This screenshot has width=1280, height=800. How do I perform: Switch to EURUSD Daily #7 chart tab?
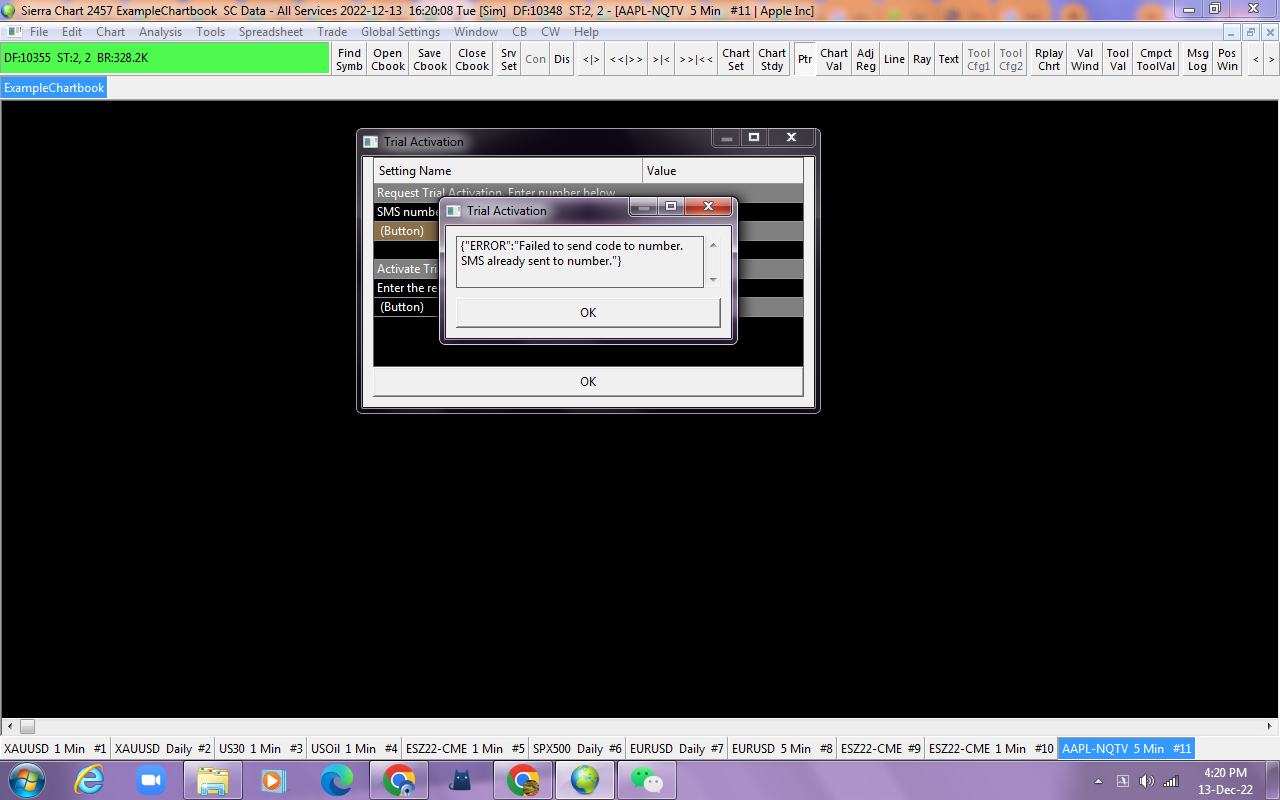(x=678, y=748)
